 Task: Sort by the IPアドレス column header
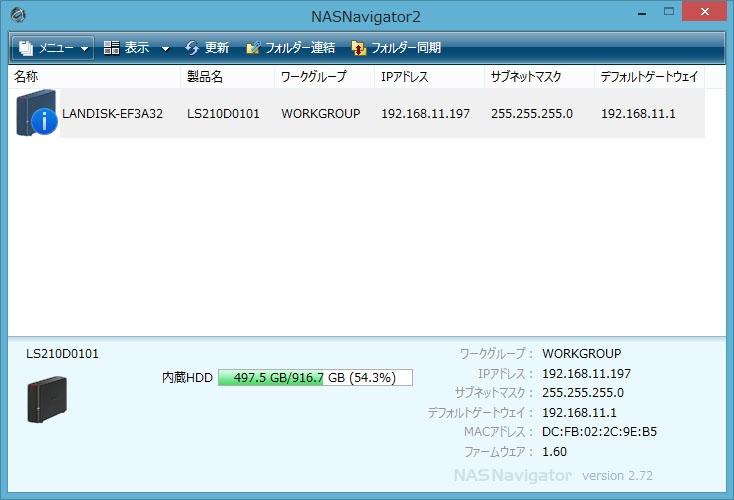click(x=429, y=76)
